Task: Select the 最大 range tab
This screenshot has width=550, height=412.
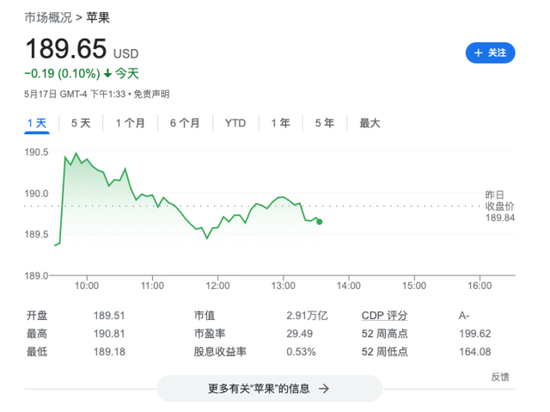Action: [370, 123]
